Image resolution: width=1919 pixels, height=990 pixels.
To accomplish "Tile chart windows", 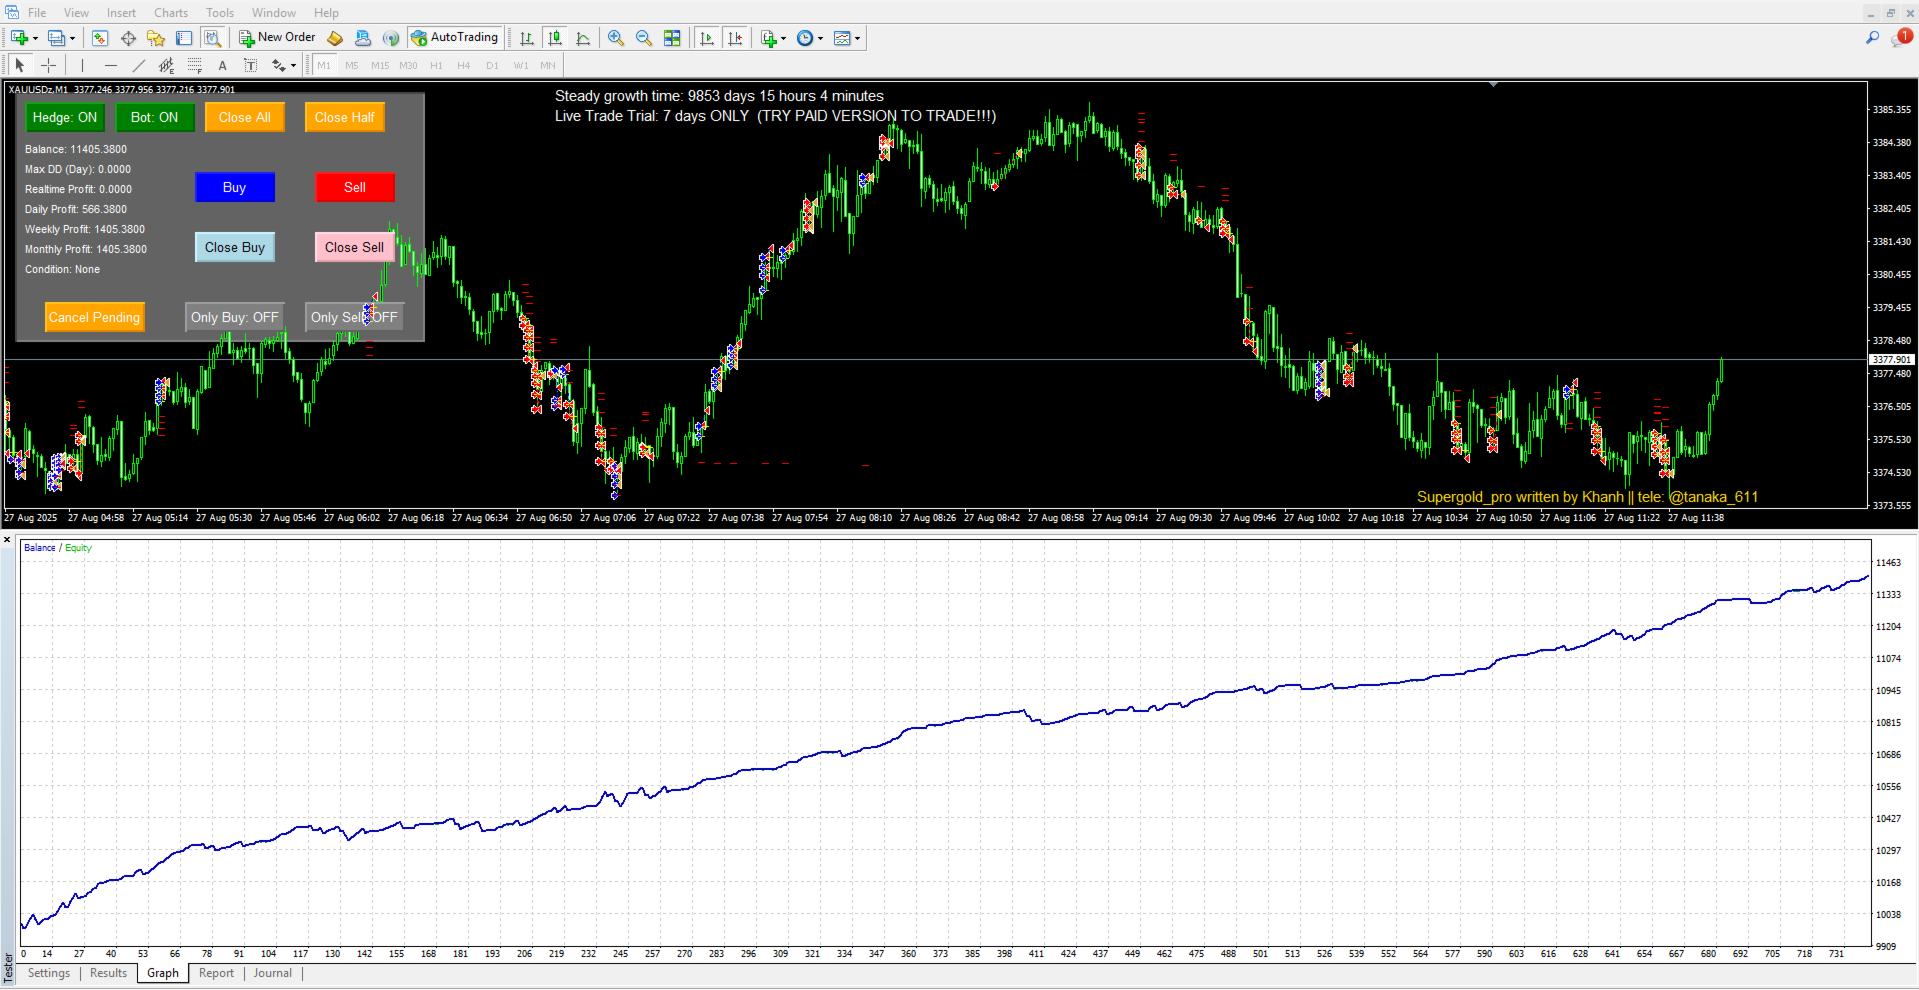I will click(x=672, y=38).
